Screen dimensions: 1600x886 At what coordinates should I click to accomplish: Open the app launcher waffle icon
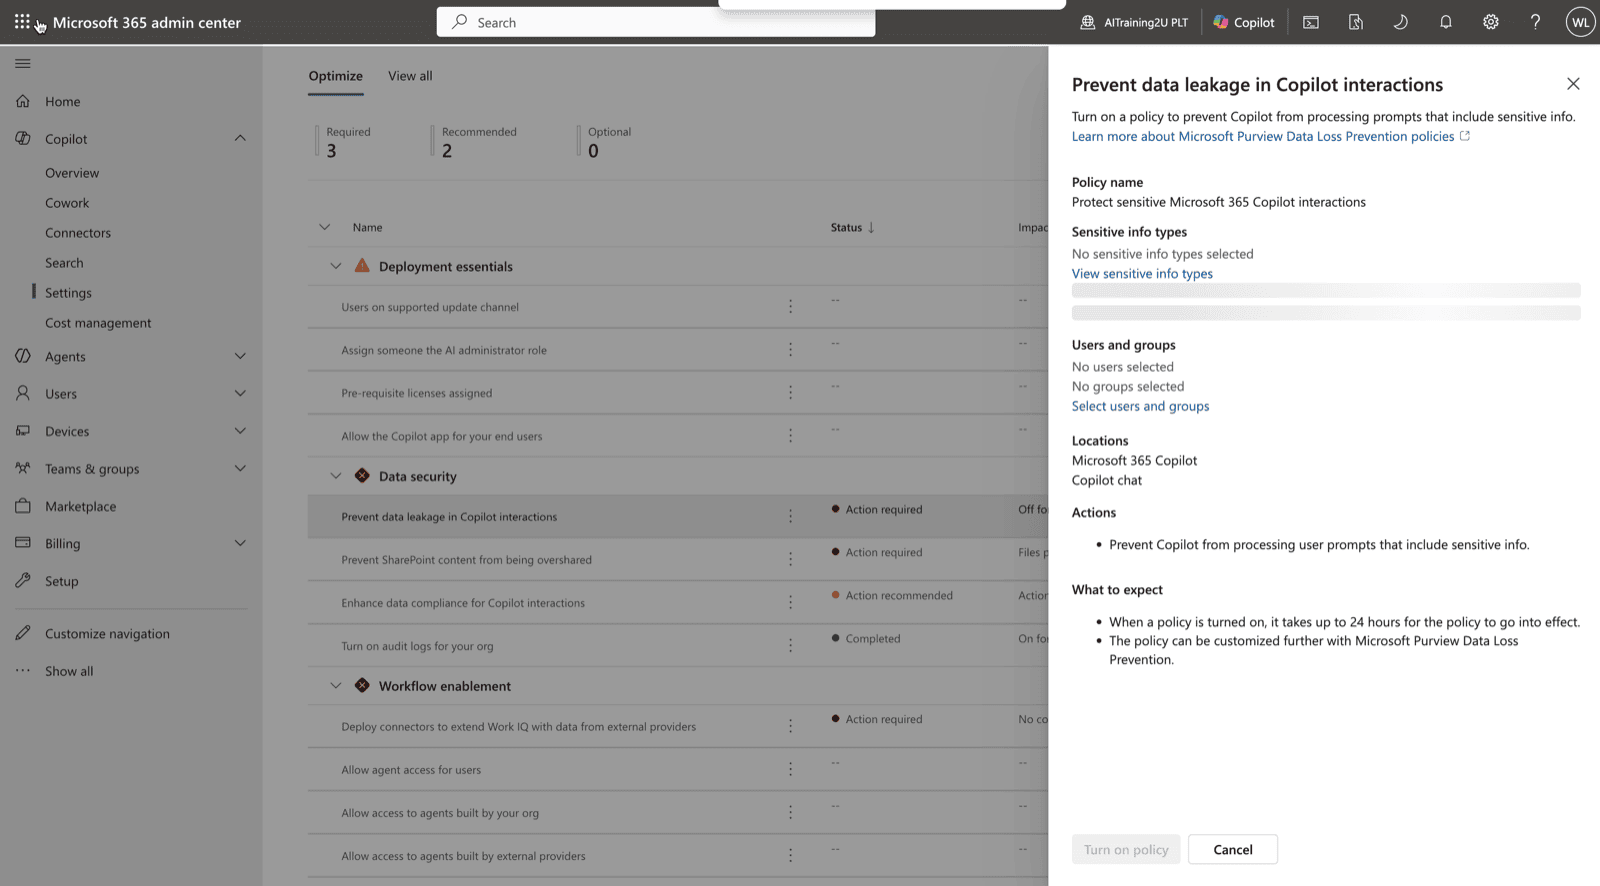[22, 21]
